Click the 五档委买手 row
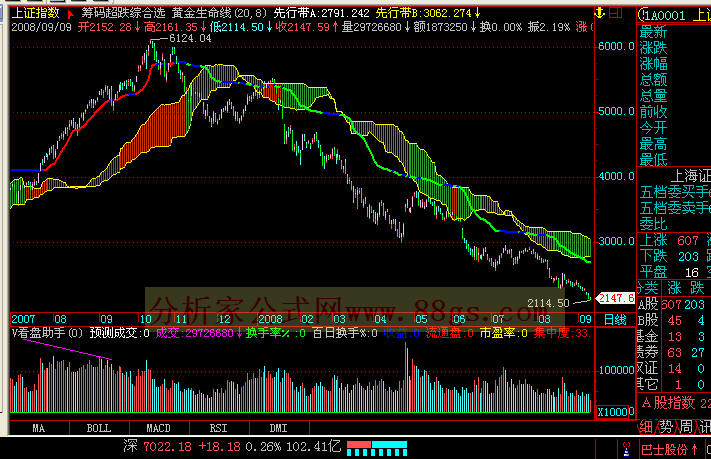The width and height of the screenshot is (711, 459). coord(675,192)
